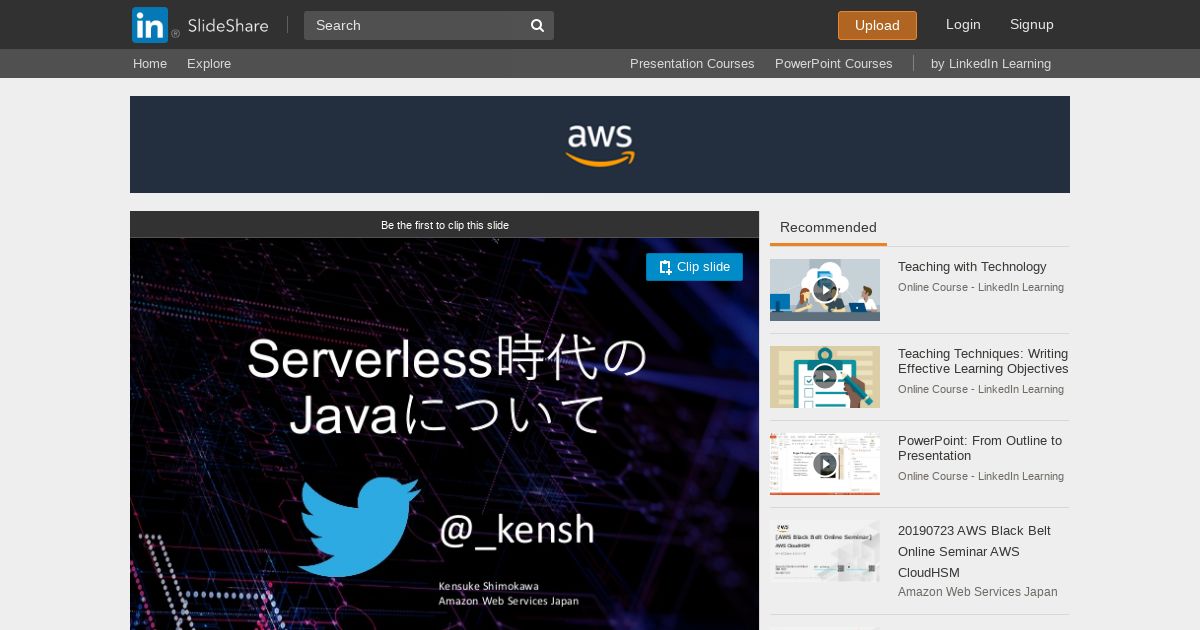Click the blue Twitter bird on the slide

pos(359,527)
